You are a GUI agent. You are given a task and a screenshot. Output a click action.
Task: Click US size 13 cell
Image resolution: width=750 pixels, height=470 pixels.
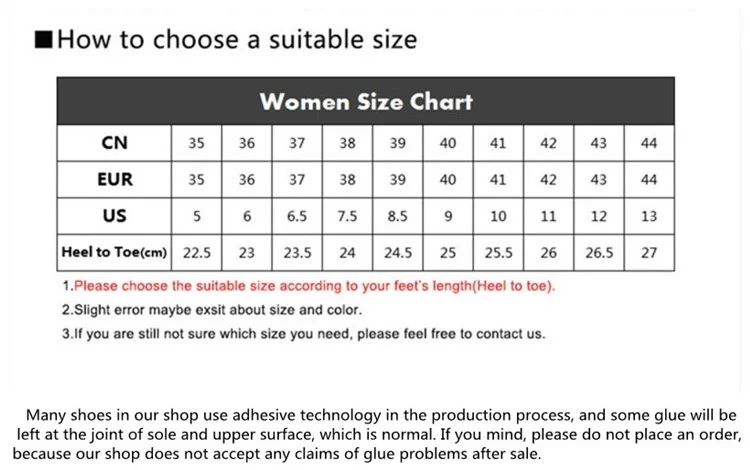click(649, 216)
